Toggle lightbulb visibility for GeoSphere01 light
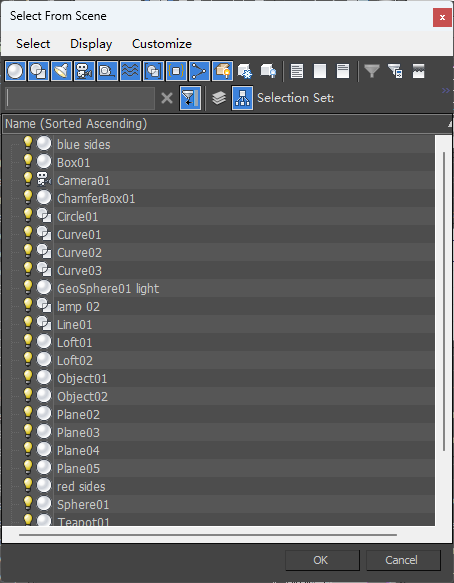Image resolution: width=454 pixels, height=583 pixels. [28, 287]
